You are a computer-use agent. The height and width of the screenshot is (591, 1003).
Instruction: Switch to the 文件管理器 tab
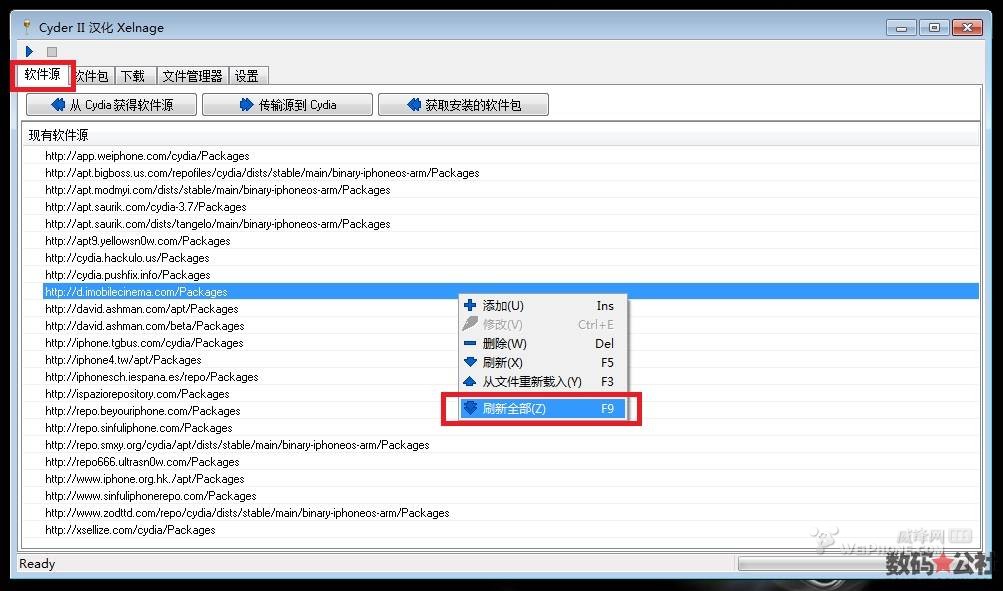coord(191,75)
